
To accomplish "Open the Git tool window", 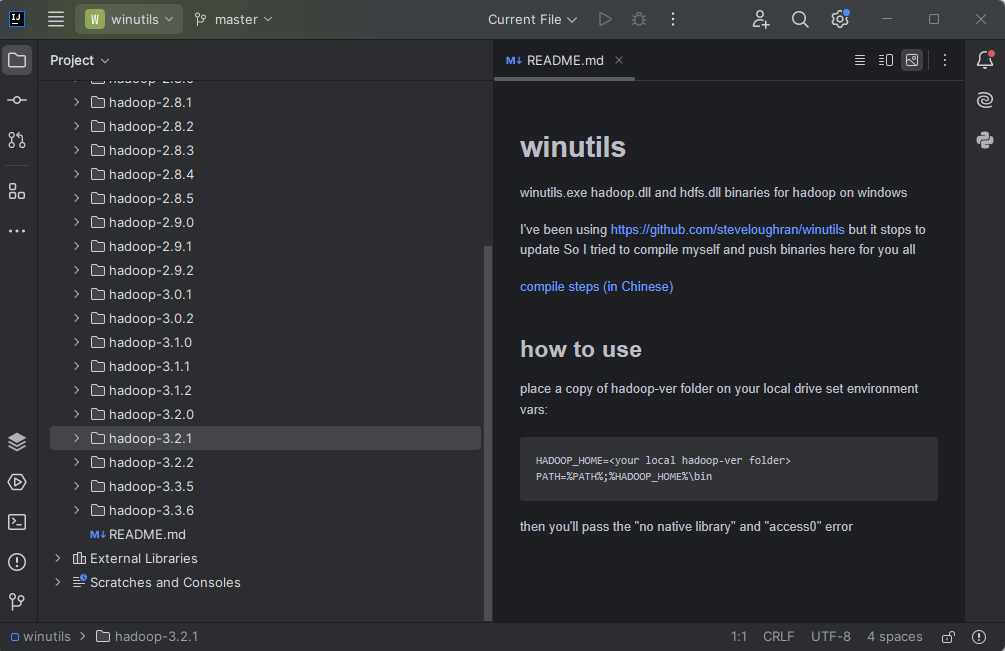I will point(17,601).
